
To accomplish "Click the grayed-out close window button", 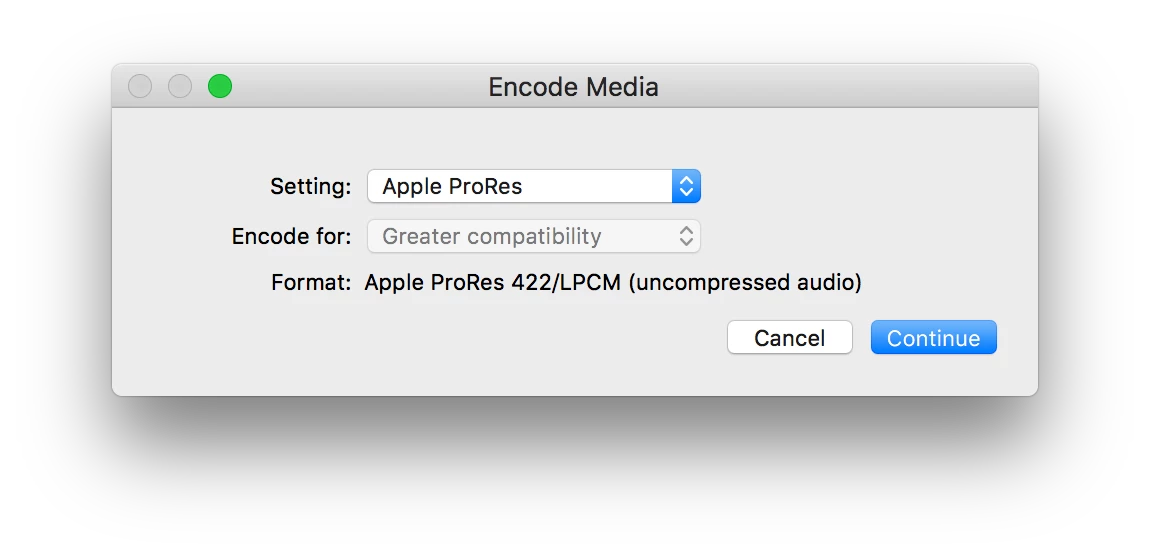I will click(140, 87).
